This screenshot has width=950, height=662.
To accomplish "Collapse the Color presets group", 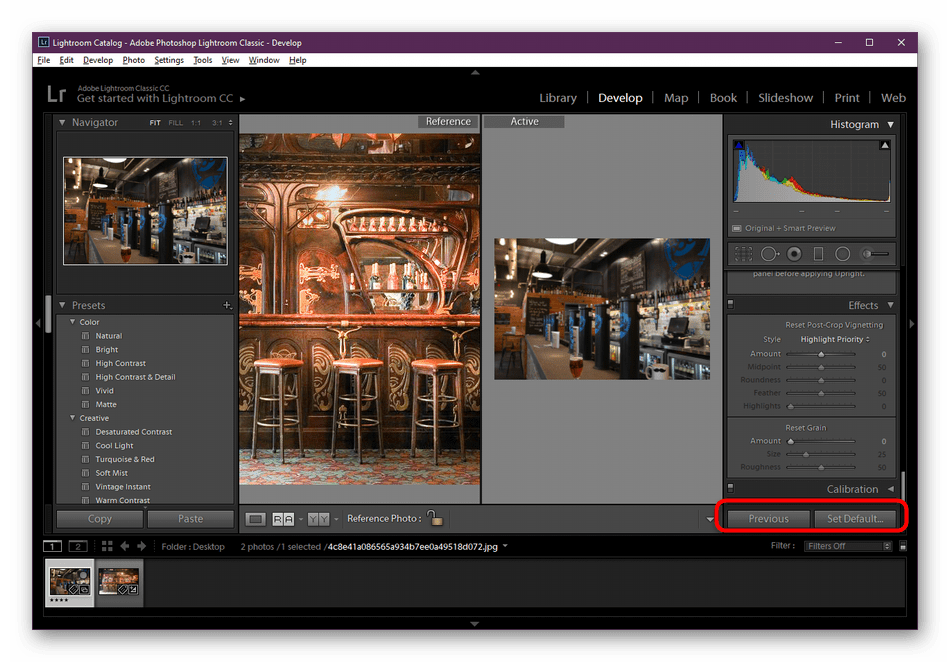I will pyautogui.click(x=73, y=322).
